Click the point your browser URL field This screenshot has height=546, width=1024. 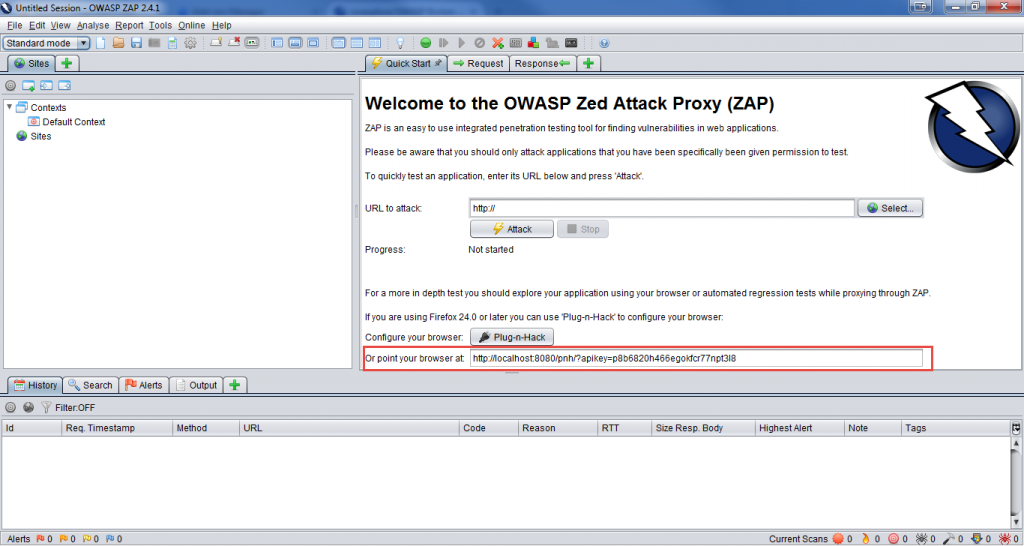pyautogui.click(x=696, y=358)
